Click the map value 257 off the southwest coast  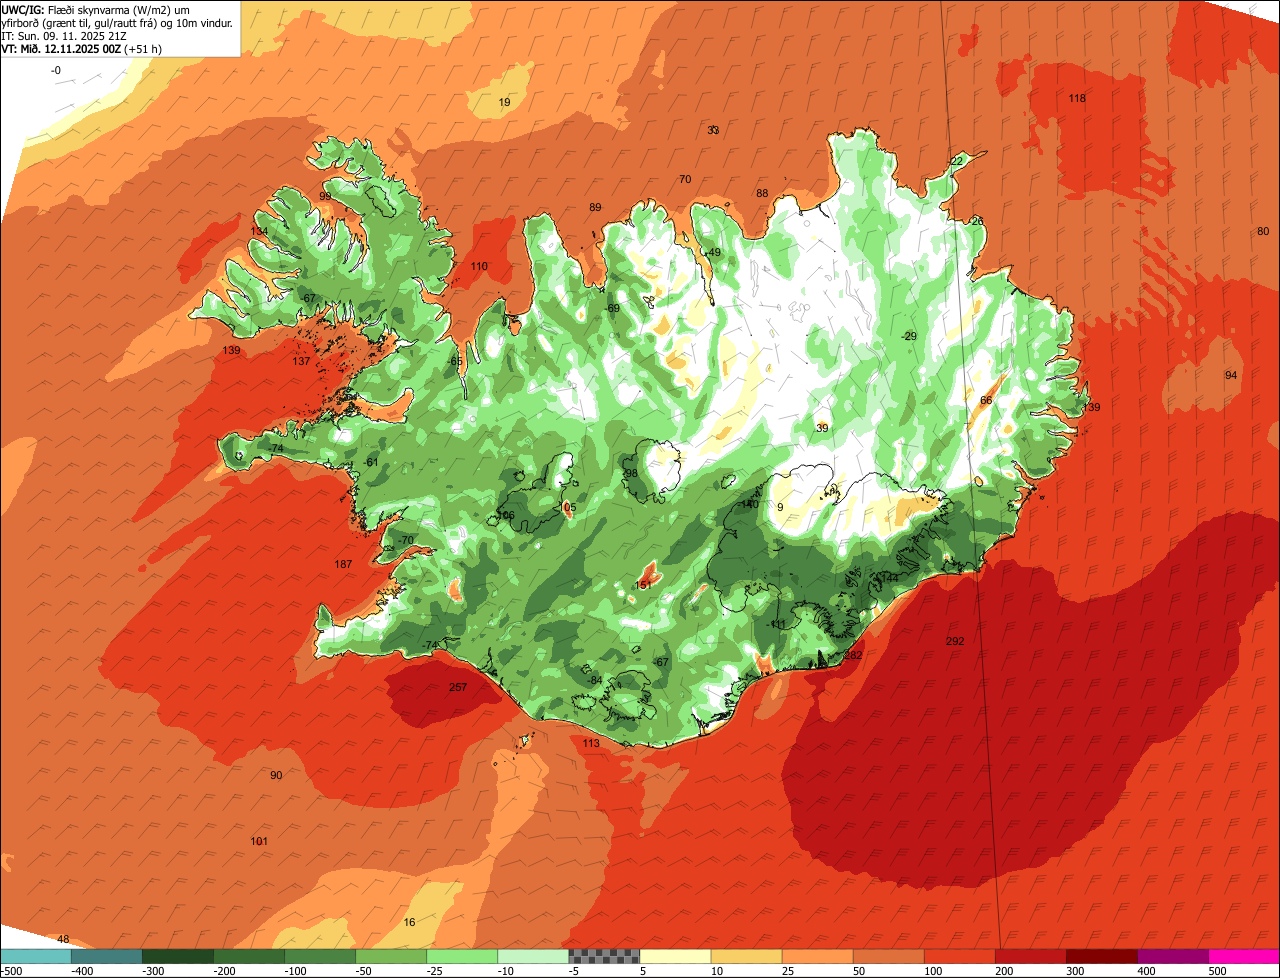(458, 687)
